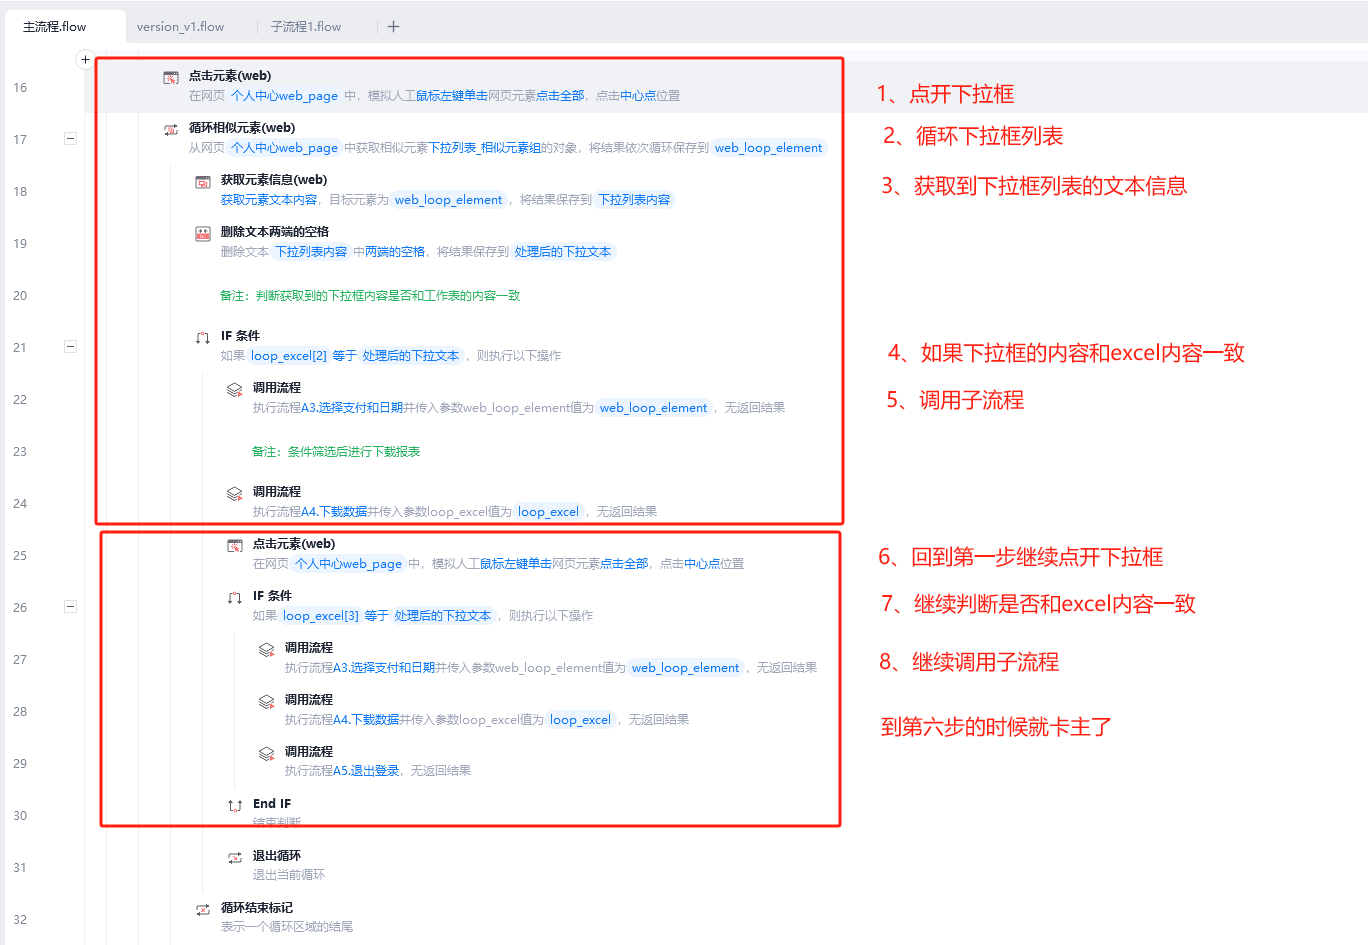Image resolution: width=1368 pixels, height=945 pixels.
Task: Switch to the version_v1.flow tab
Action: tap(181, 27)
